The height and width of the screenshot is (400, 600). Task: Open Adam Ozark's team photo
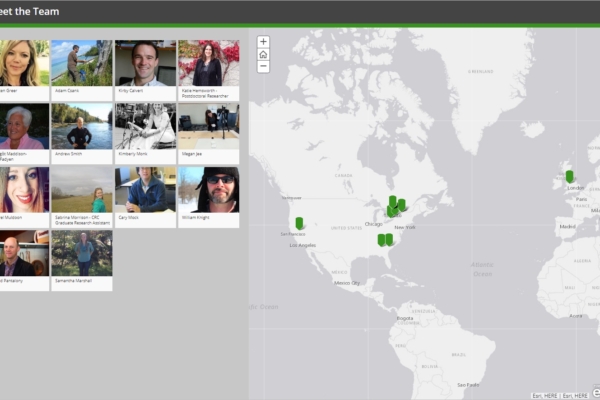tap(82, 63)
